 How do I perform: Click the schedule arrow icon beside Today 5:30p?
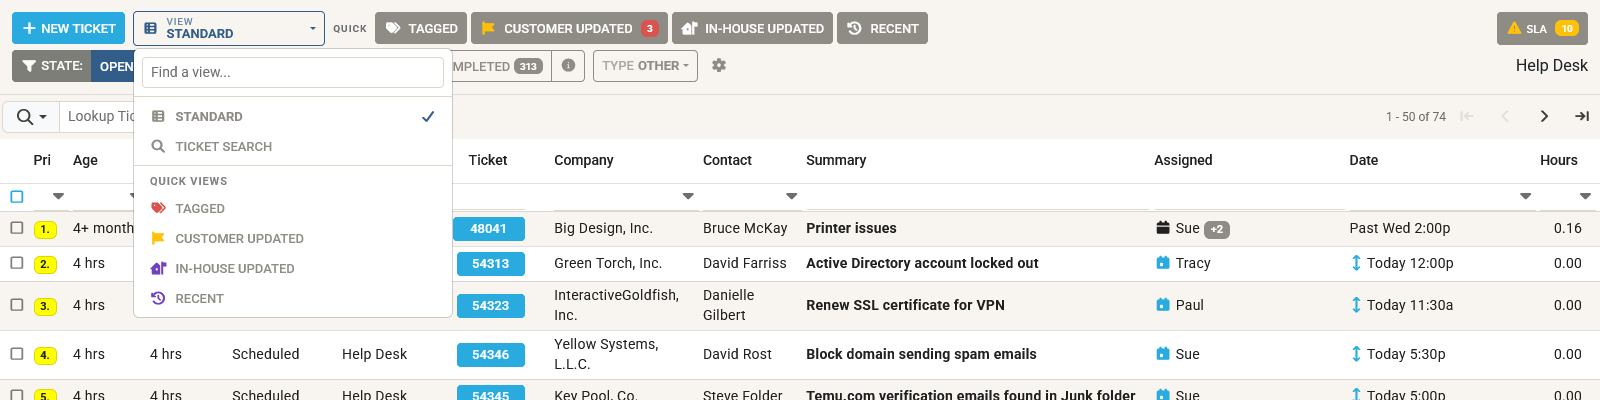[x=1356, y=354]
